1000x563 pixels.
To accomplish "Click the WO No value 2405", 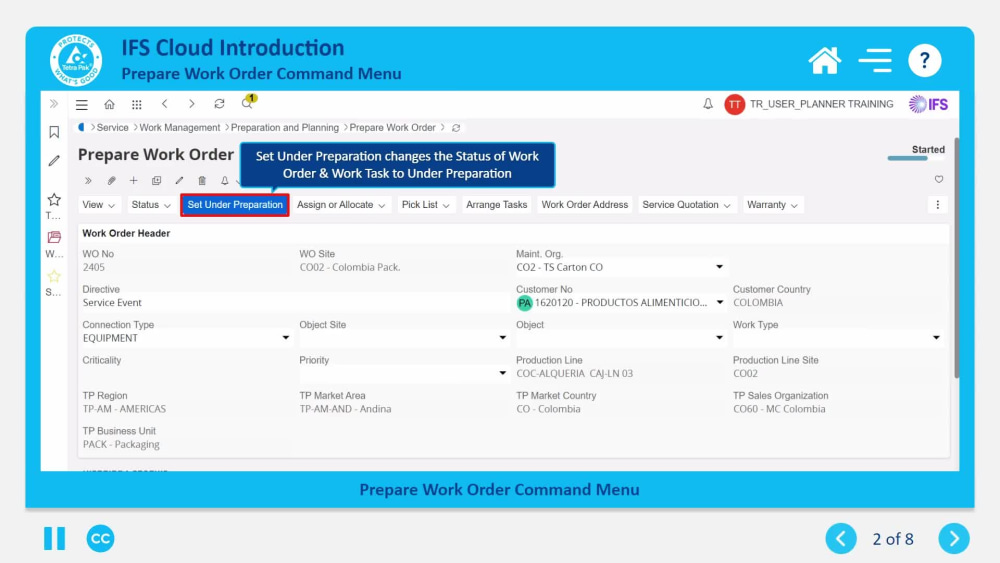I will [94, 267].
